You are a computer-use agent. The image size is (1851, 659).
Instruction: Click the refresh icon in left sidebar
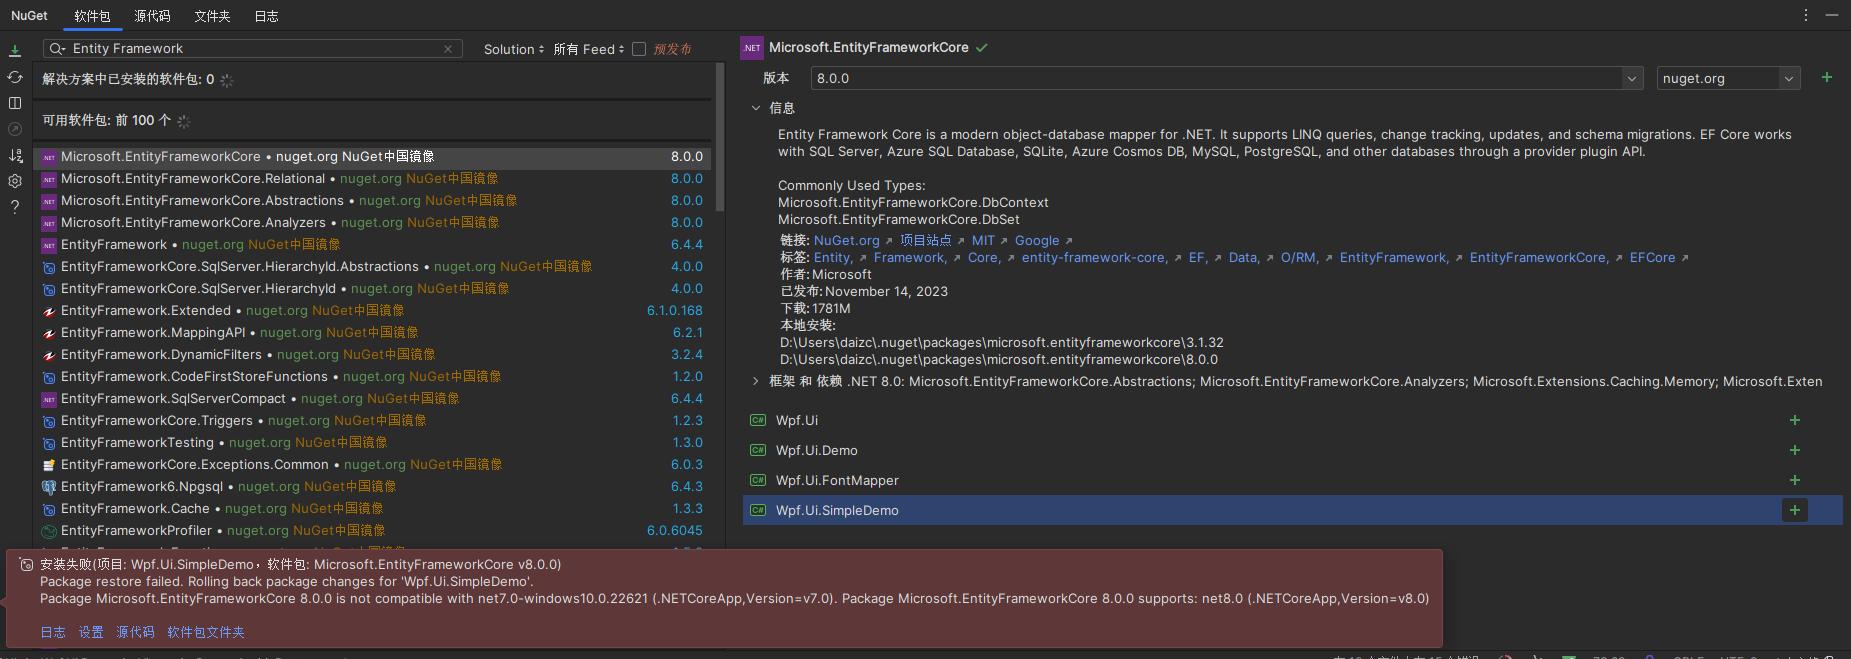[x=15, y=76]
